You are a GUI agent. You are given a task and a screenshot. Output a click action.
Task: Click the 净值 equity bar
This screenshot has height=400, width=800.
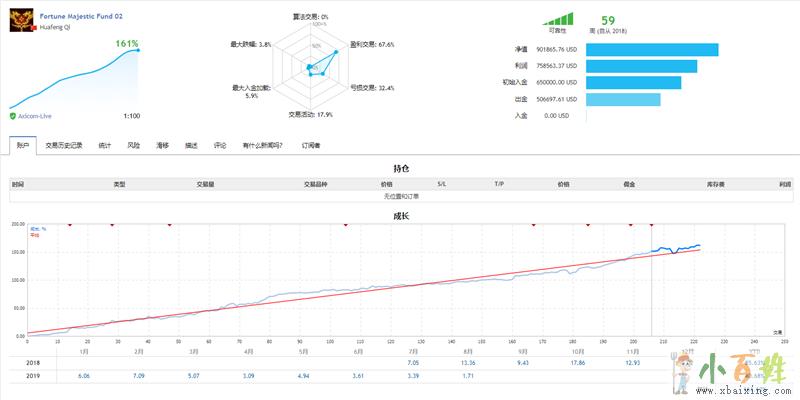click(x=649, y=50)
